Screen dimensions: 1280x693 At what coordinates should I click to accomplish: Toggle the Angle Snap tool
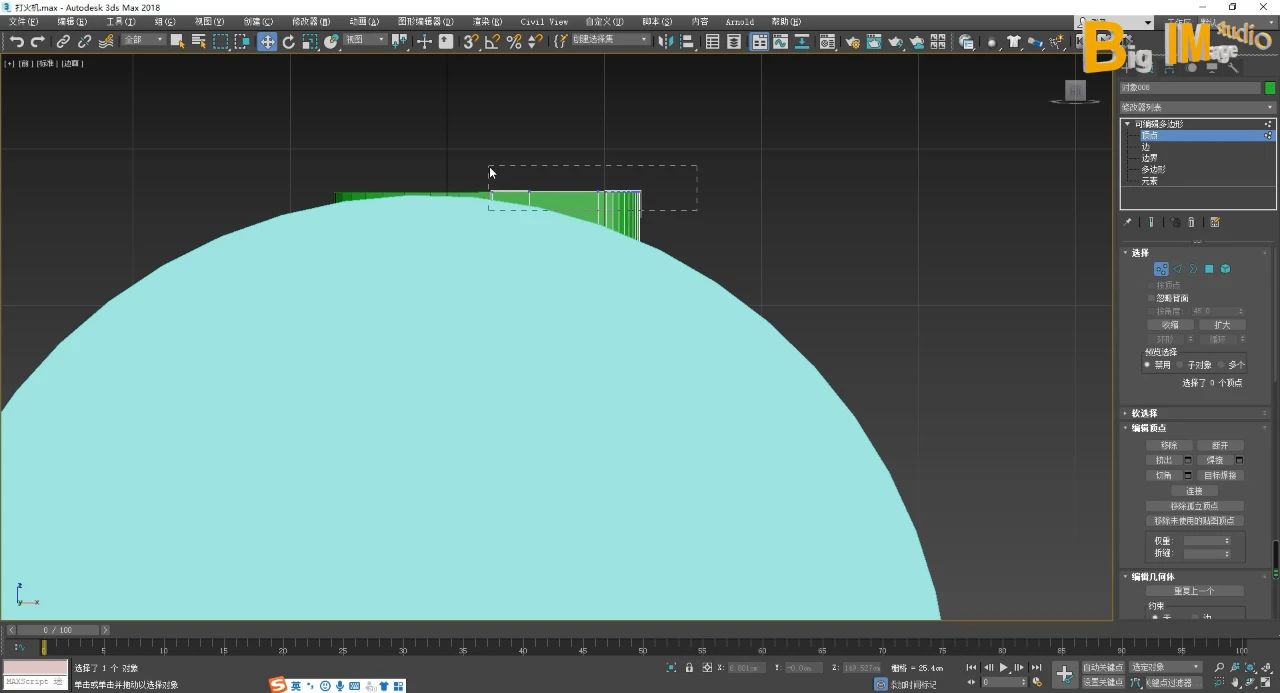[492, 41]
